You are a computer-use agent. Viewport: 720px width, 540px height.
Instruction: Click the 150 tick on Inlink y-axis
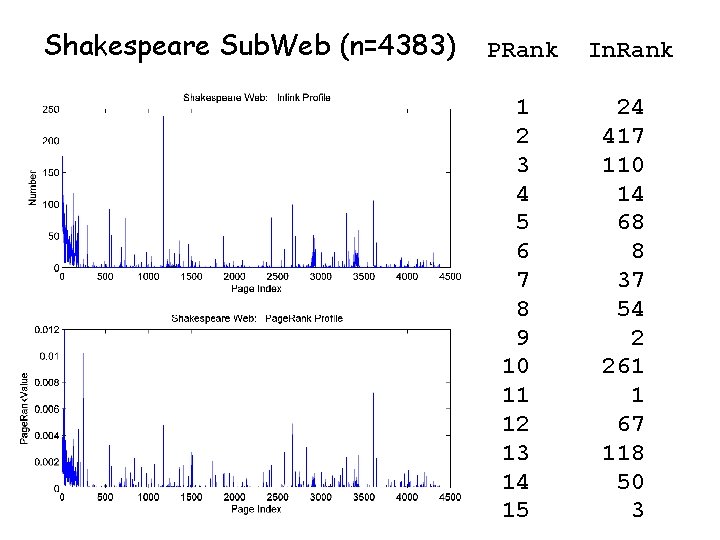click(x=51, y=173)
